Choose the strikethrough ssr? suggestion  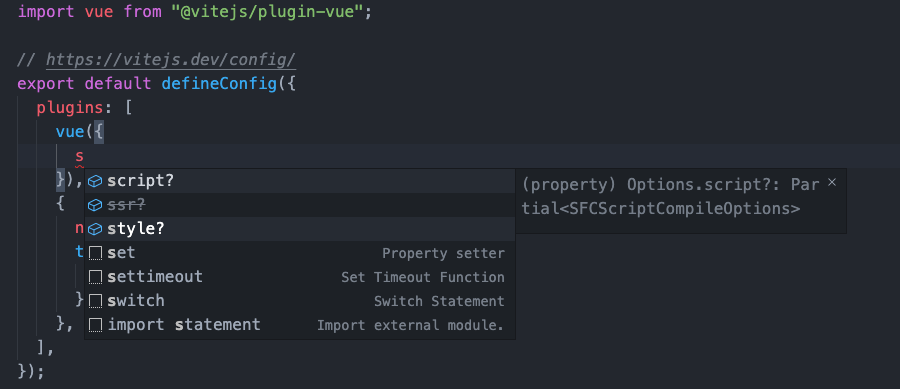[126, 205]
